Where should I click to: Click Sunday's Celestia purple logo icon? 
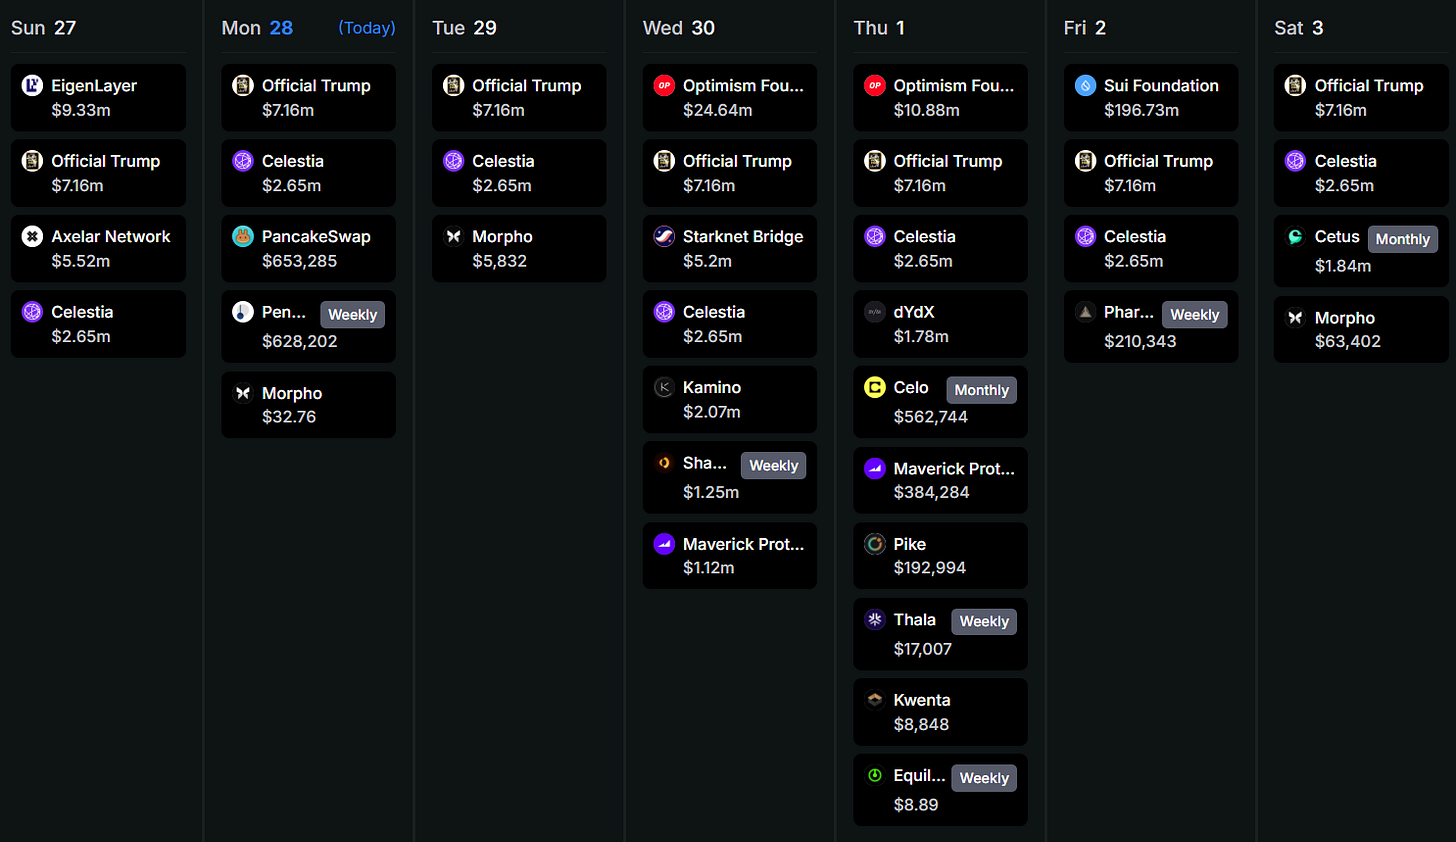[32, 311]
